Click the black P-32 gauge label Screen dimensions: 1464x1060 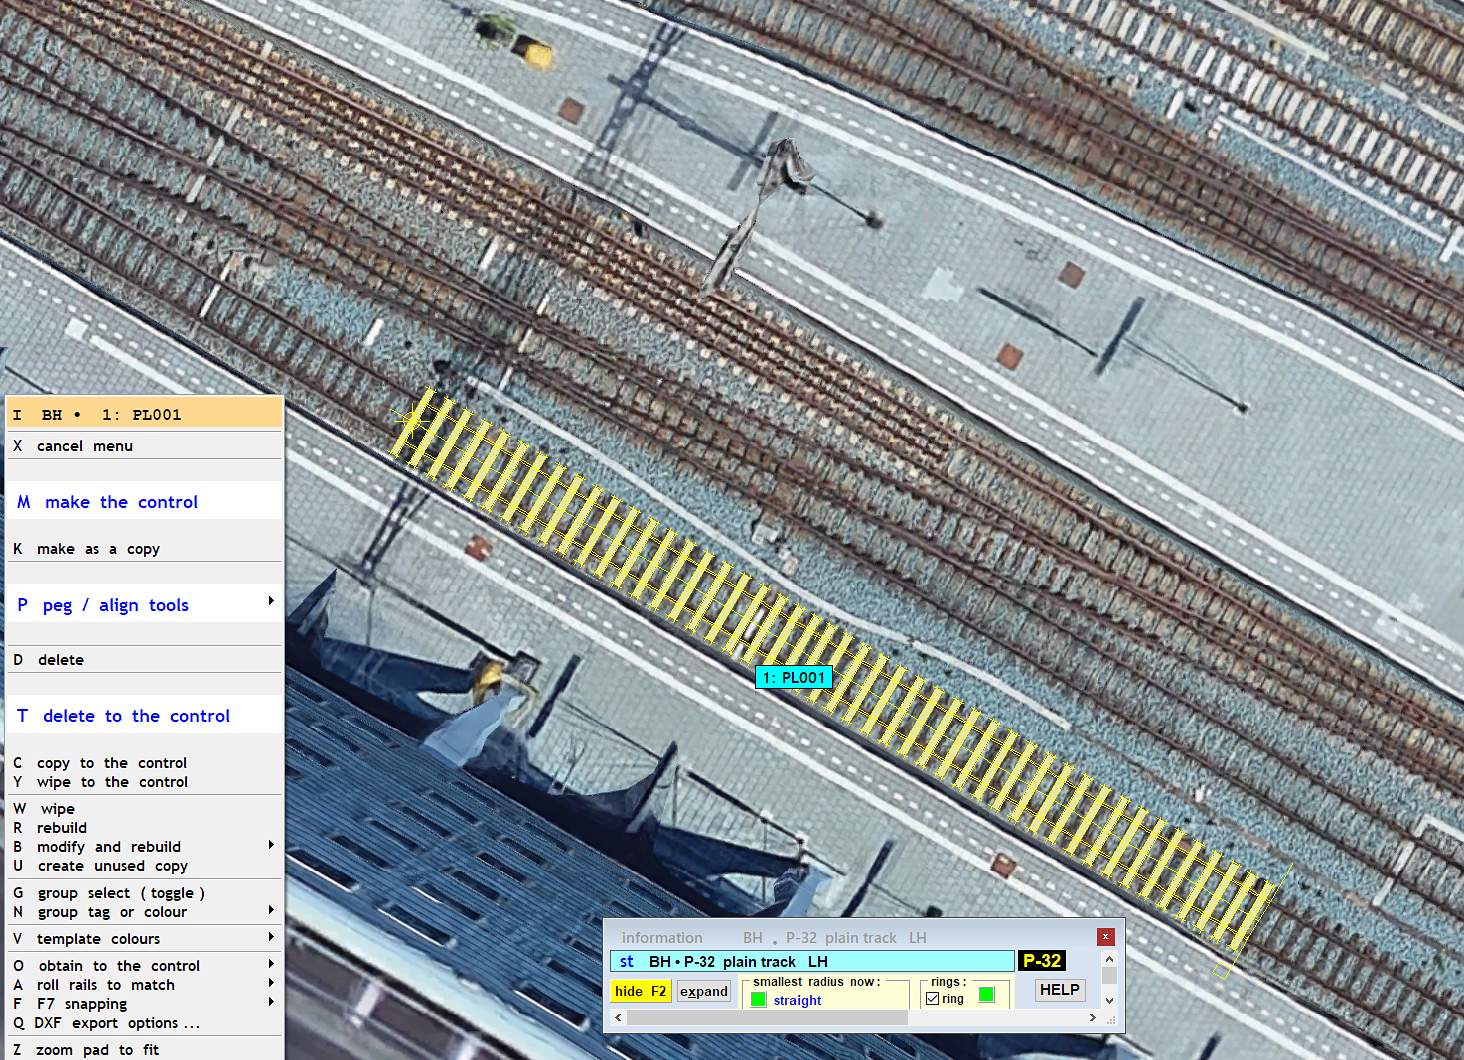[1041, 961]
